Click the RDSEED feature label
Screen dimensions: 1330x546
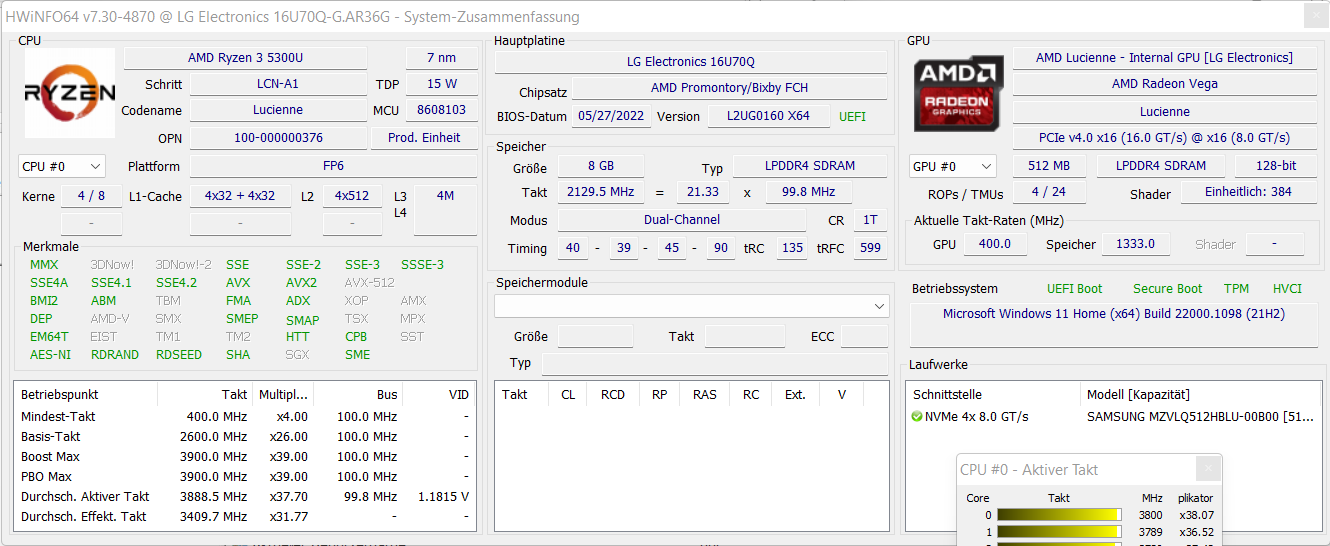pos(179,355)
